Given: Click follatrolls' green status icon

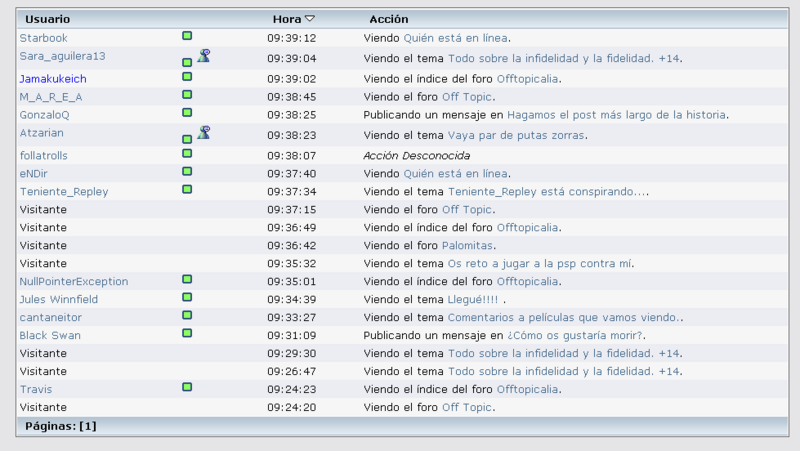Looking at the screenshot, I should [x=187, y=153].
